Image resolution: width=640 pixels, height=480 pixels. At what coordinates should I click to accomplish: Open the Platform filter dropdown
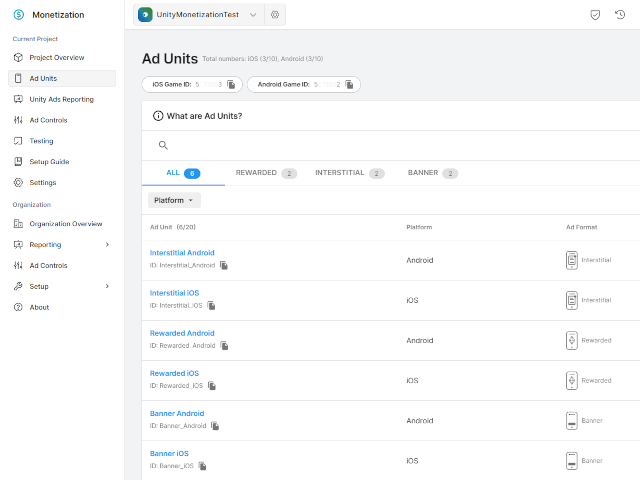click(174, 200)
